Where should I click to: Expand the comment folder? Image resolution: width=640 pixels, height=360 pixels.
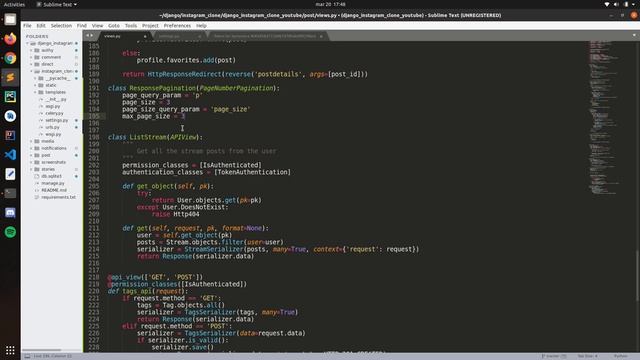[31, 57]
